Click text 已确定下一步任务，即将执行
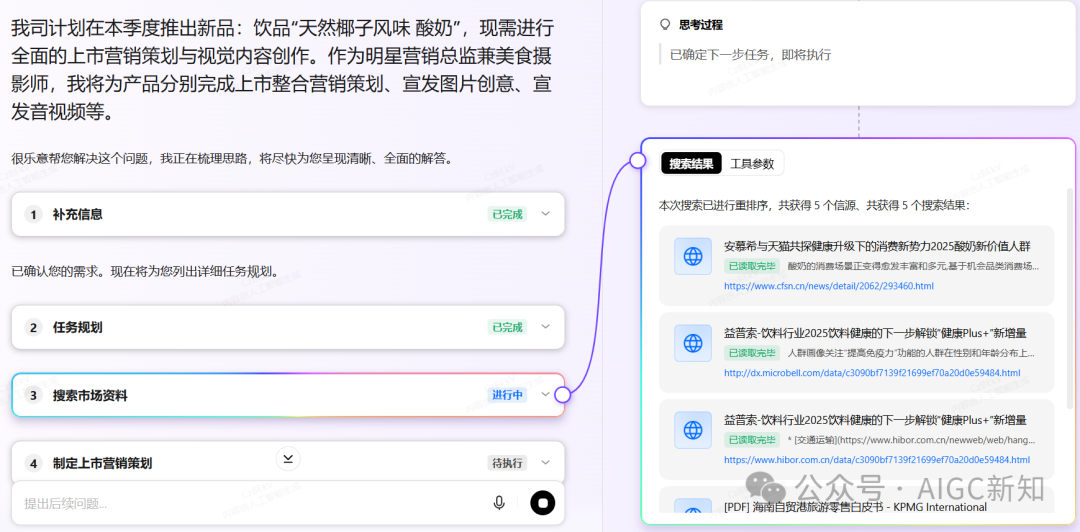 pos(750,54)
